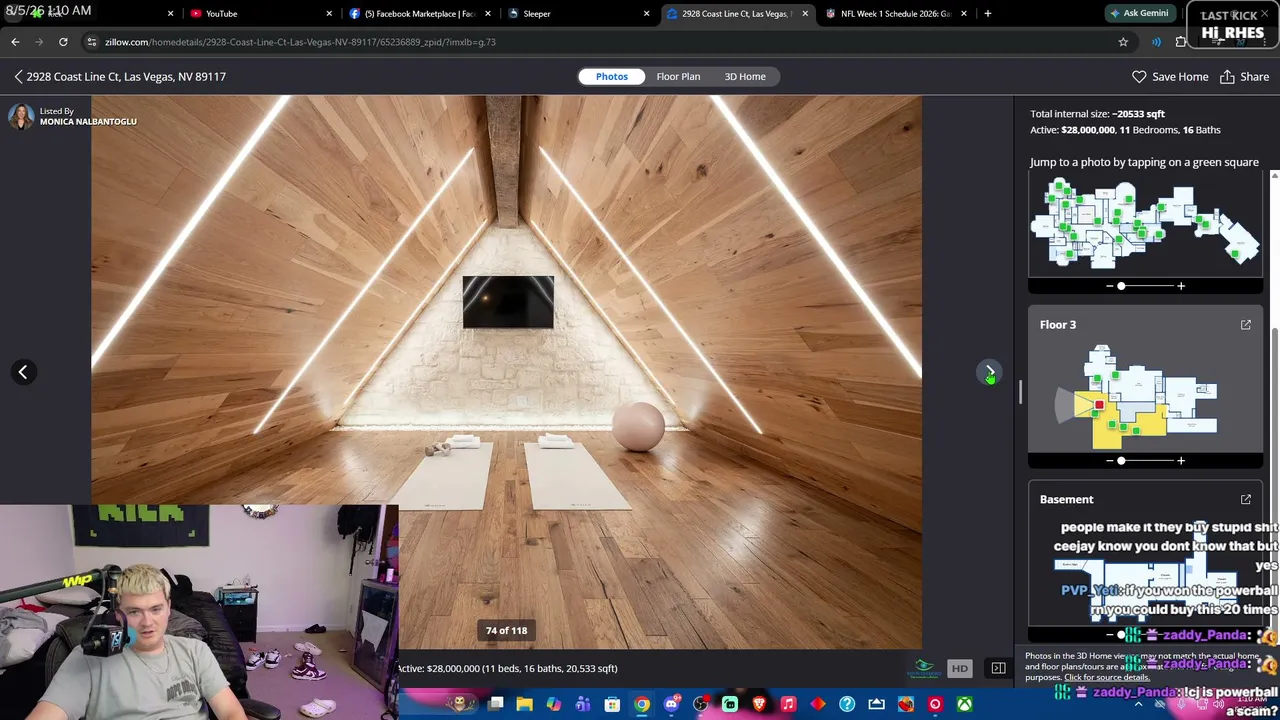View site information for zillow.com
This screenshot has height=720, width=1280.
92,42
